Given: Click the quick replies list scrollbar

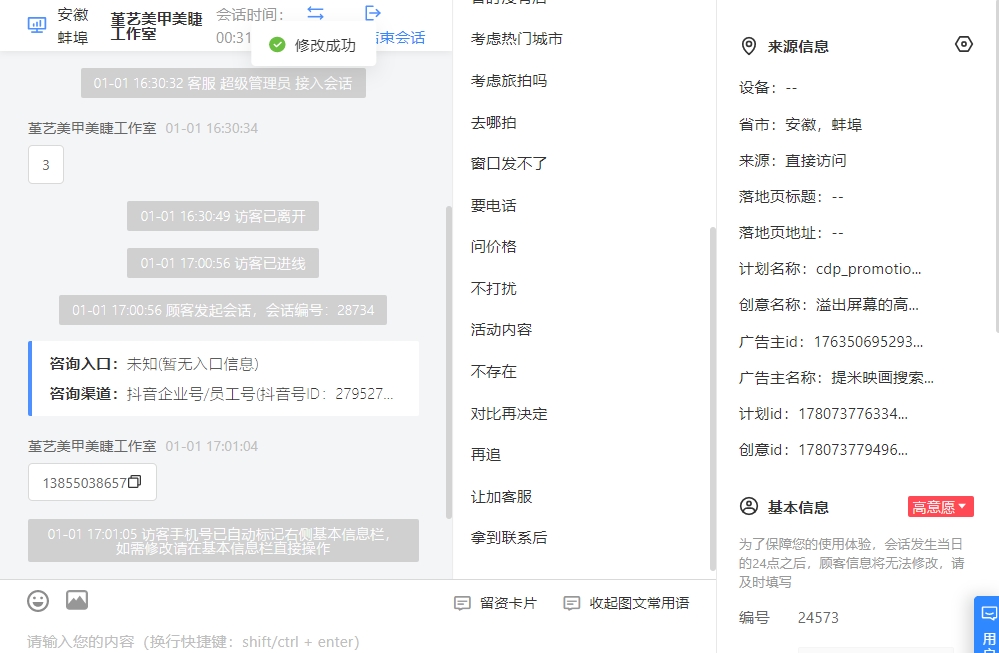Looking at the screenshot, I should click(712, 399).
